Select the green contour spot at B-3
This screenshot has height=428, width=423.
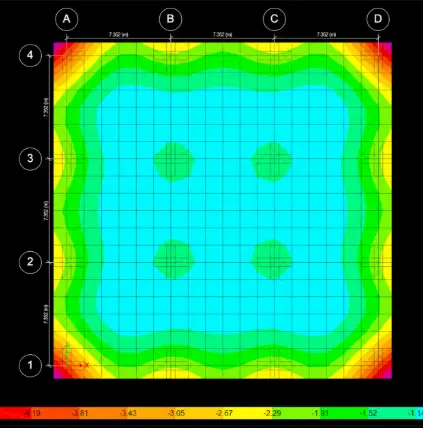point(173,162)
